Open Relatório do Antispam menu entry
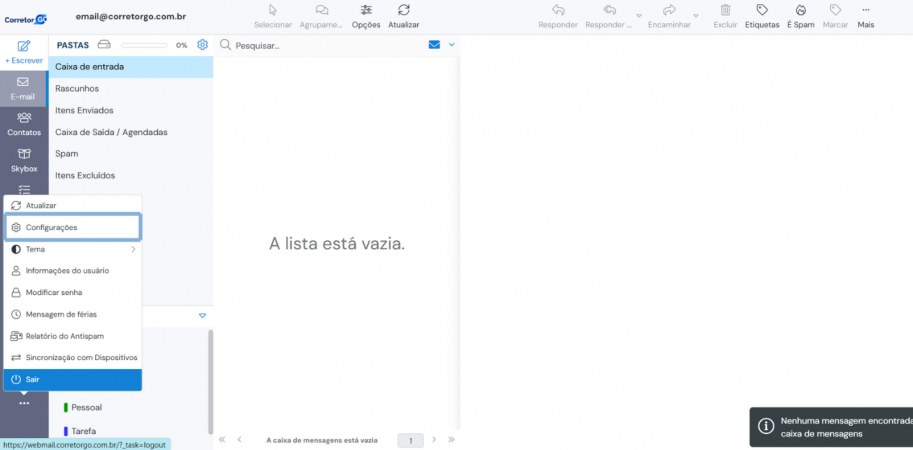 coord(72,336)
